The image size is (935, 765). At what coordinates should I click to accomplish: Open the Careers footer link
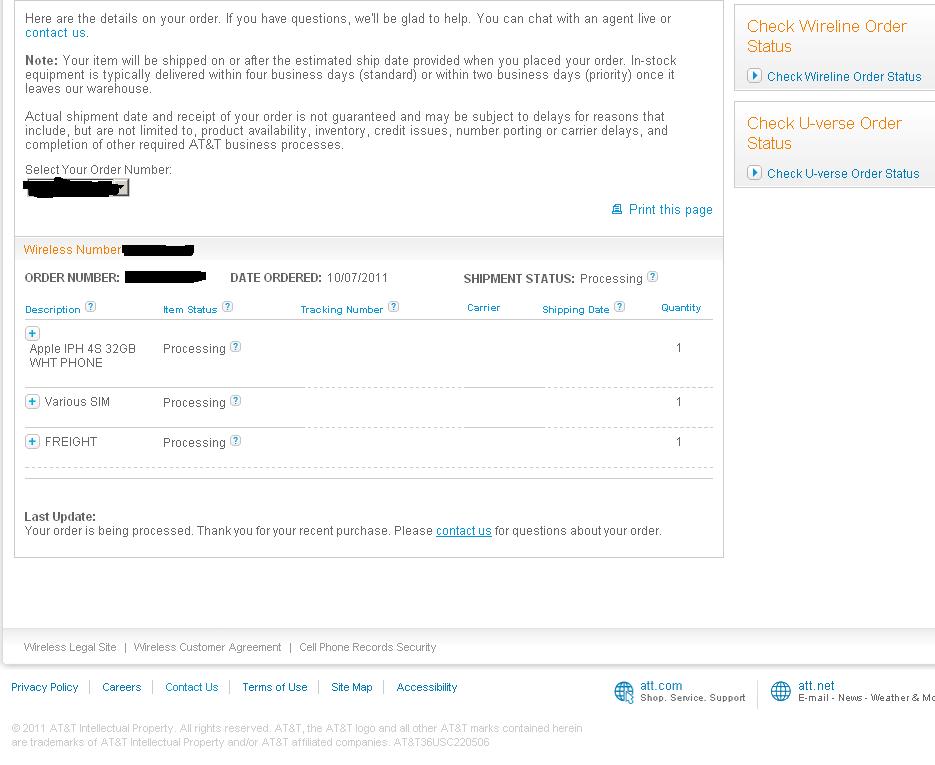tap(122, 687)
